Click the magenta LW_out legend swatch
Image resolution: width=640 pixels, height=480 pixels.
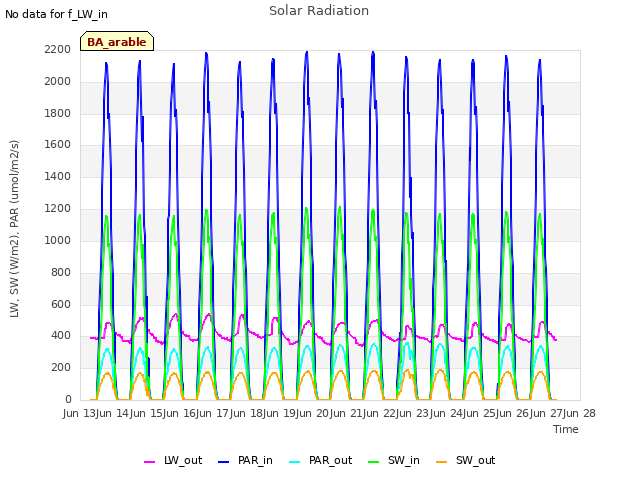[x=149, y=462]
